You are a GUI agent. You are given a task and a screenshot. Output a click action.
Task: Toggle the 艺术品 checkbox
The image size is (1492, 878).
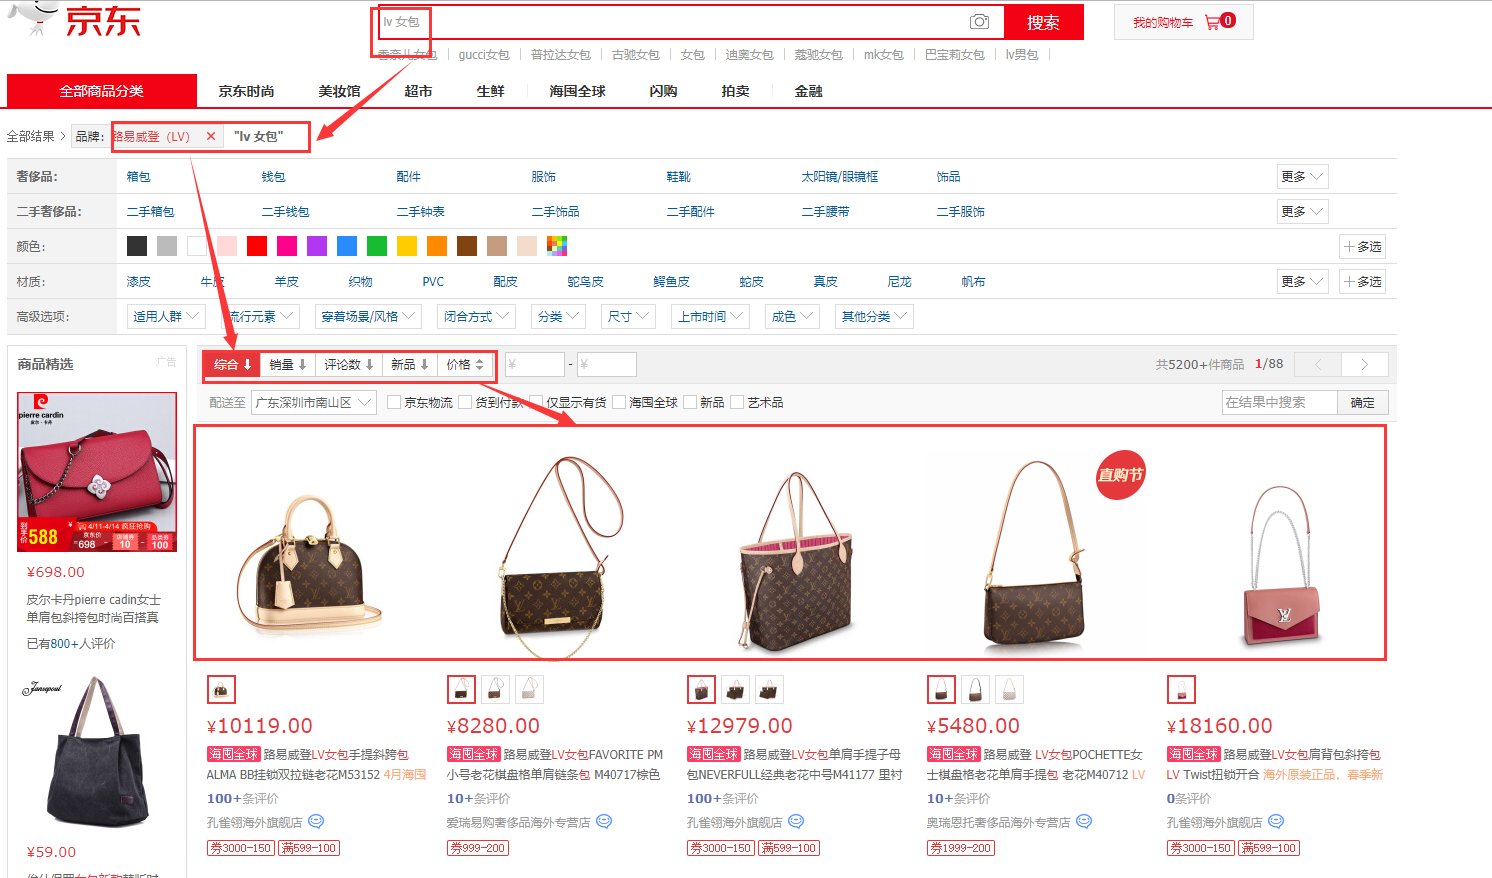point(737,402)
